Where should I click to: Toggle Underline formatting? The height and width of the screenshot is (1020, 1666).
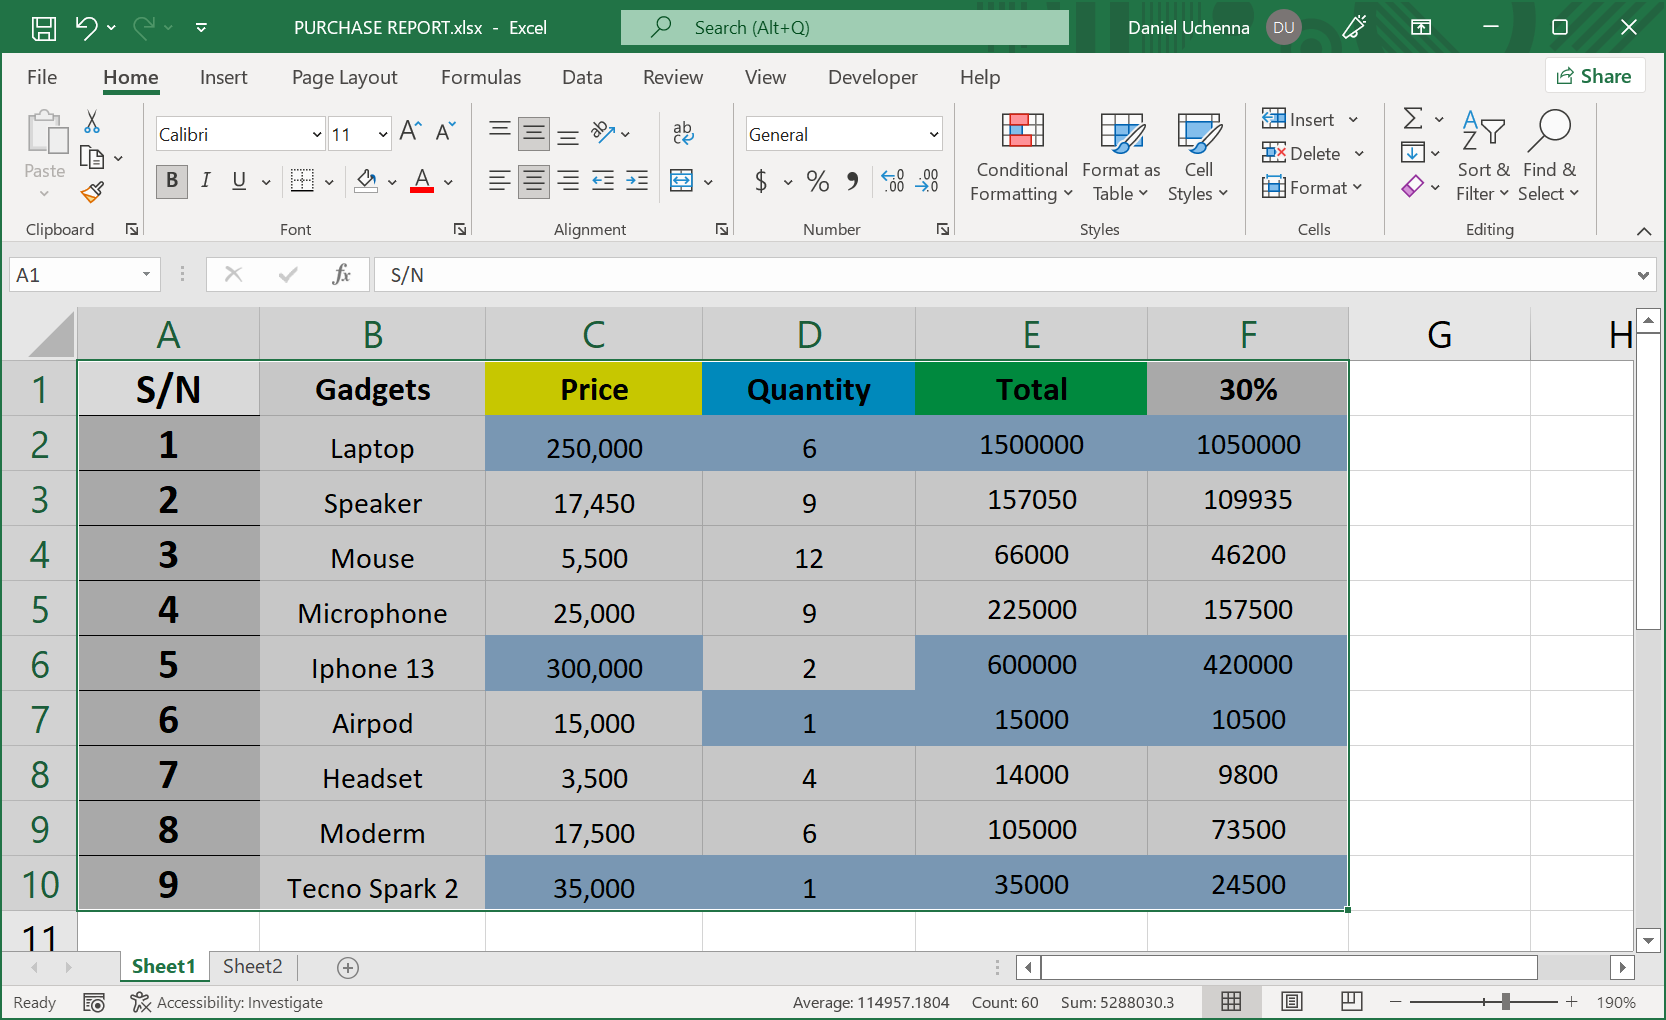click(x=238, y=181)
